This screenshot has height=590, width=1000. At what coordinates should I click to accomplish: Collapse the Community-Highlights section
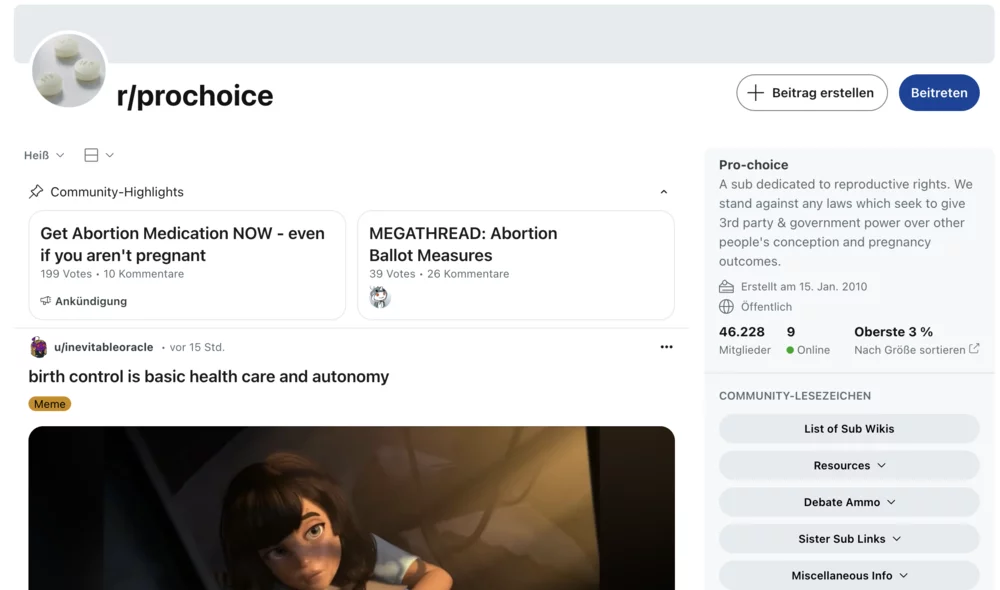tap(663, 191)
